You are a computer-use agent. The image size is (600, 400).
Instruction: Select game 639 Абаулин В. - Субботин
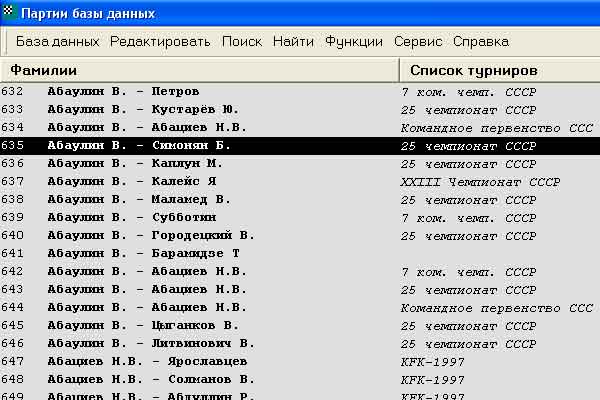click(300, 217)
